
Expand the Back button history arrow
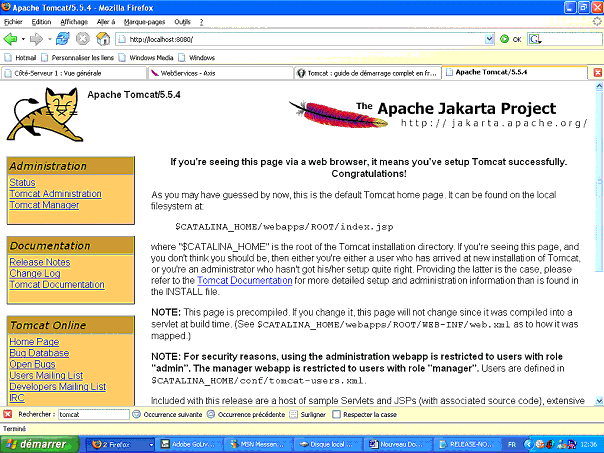point(23,39)
